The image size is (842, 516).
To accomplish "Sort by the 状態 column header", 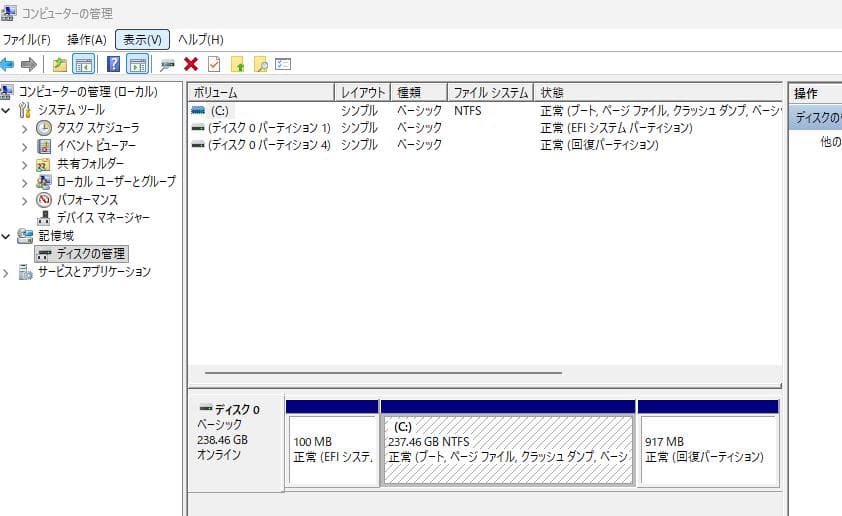I will click(658, 92).
